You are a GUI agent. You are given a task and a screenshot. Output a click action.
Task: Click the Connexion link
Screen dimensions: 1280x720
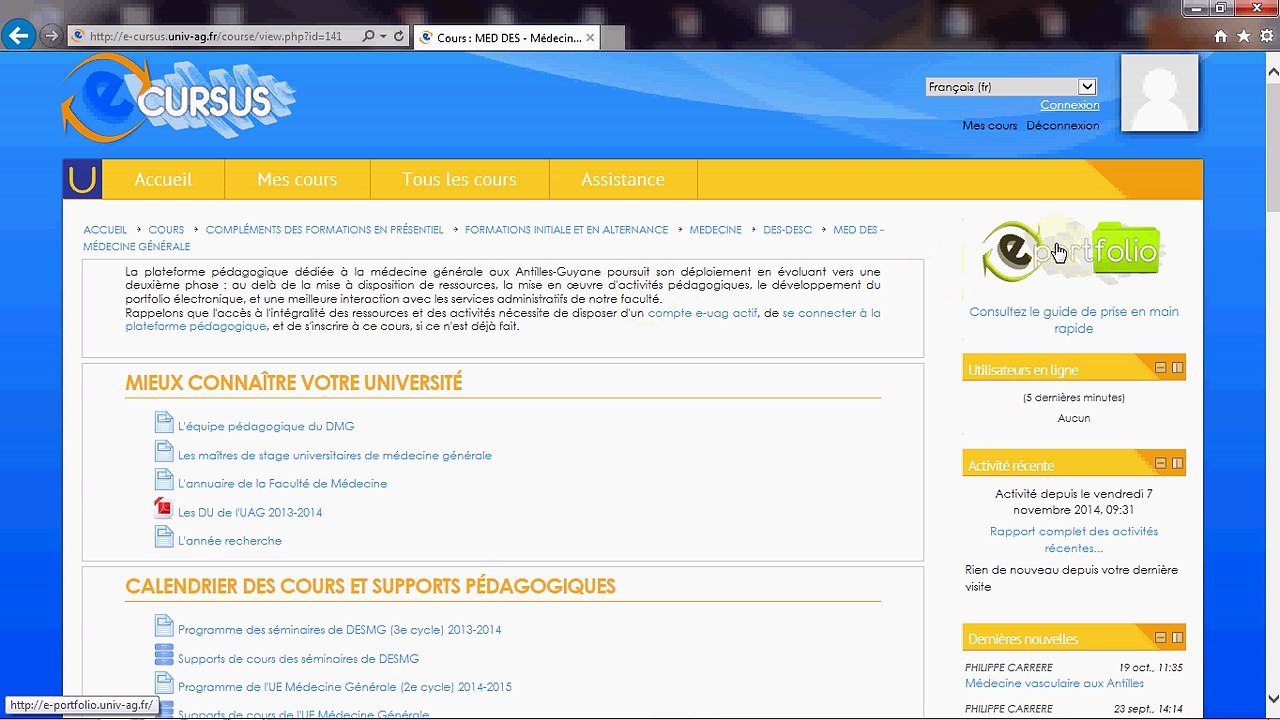1069,105
